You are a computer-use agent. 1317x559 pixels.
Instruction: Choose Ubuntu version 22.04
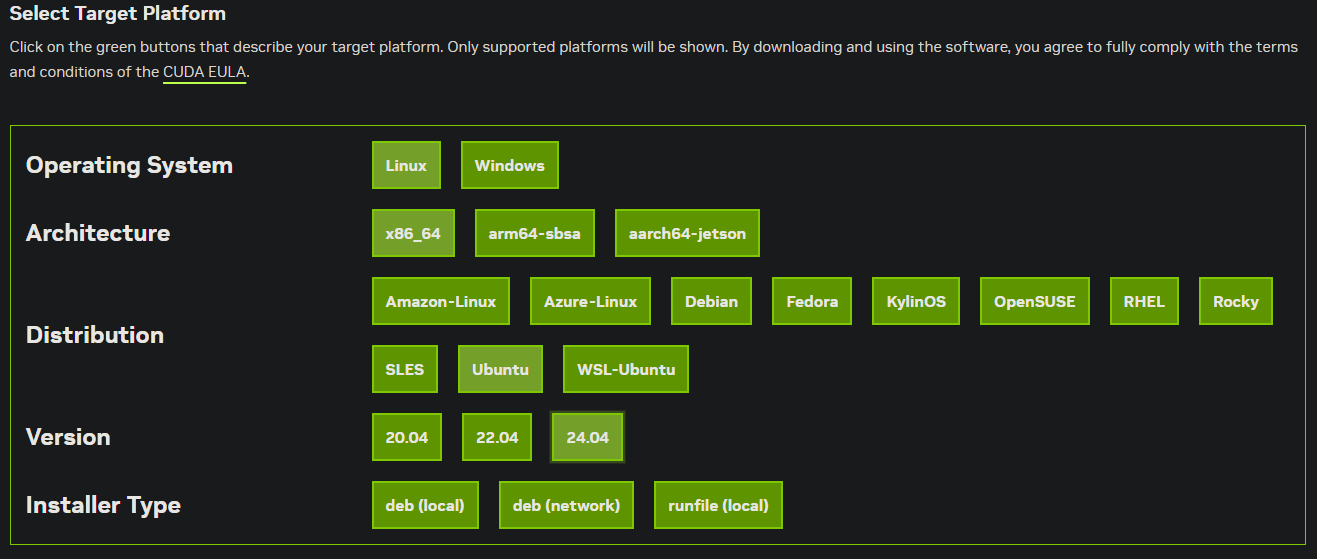[497, 437]
